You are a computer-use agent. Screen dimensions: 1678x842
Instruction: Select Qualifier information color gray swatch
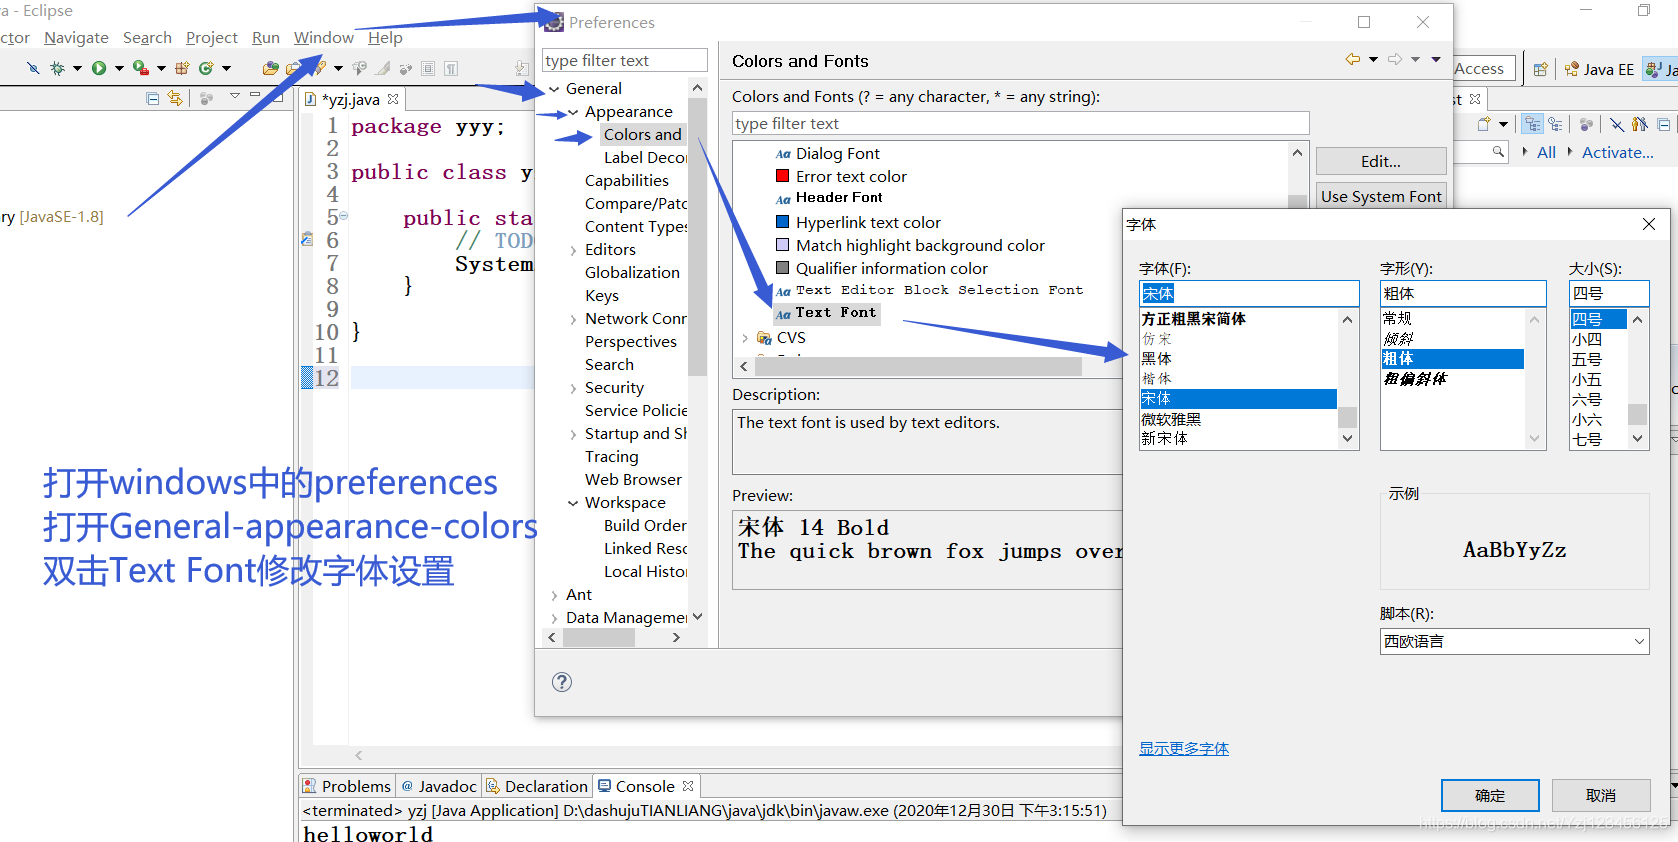(783, 268)
